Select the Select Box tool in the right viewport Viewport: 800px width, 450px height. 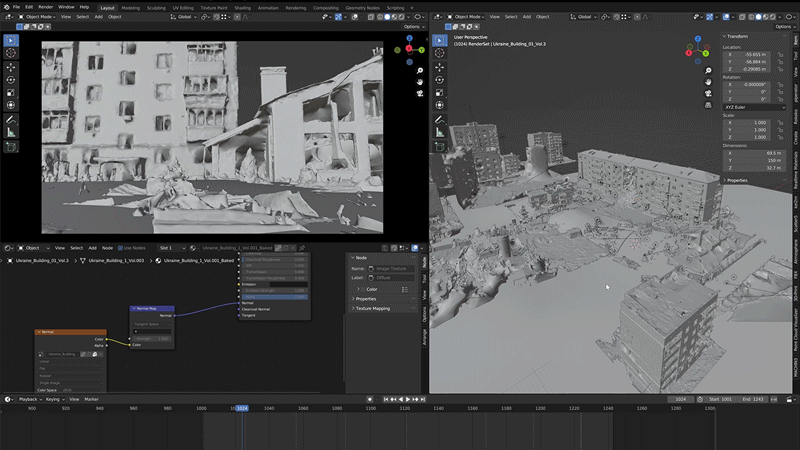[x=440, y=40]
